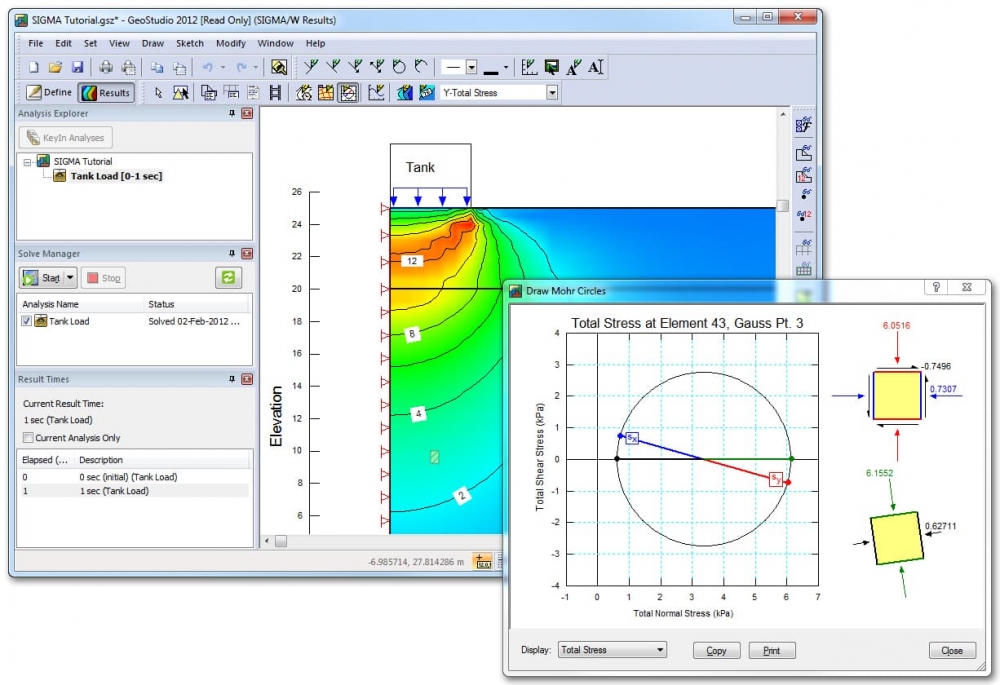Click the KeyIn Analyses button
The image size is (1000, 685).
pos(66,138)
